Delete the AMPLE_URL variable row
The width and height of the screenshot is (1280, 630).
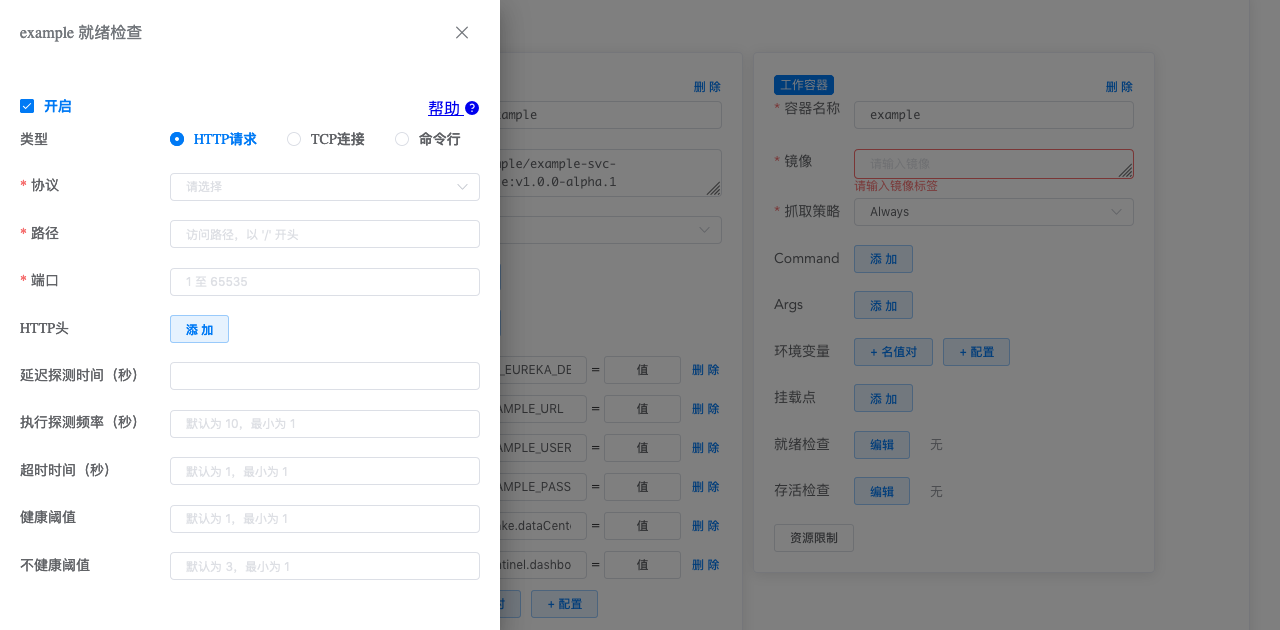pos(706,409)
